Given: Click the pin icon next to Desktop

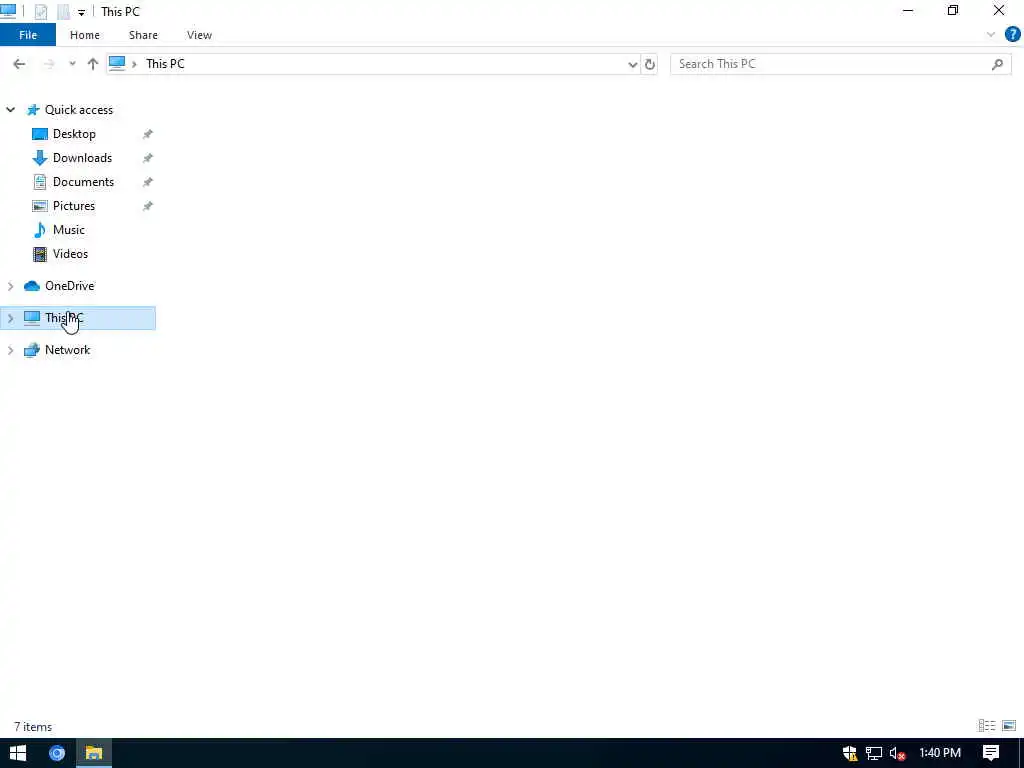Looking at the screenshot, I should 148,134.
